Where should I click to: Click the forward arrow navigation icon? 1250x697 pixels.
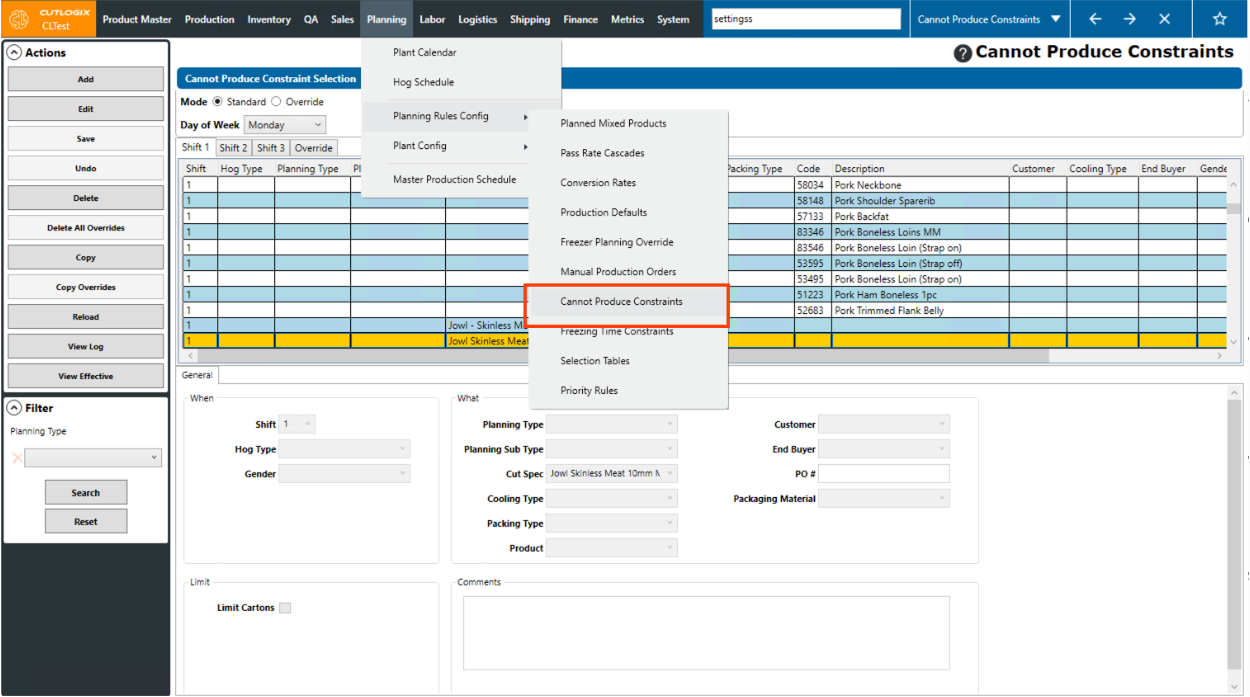[x=1129, y=19]
